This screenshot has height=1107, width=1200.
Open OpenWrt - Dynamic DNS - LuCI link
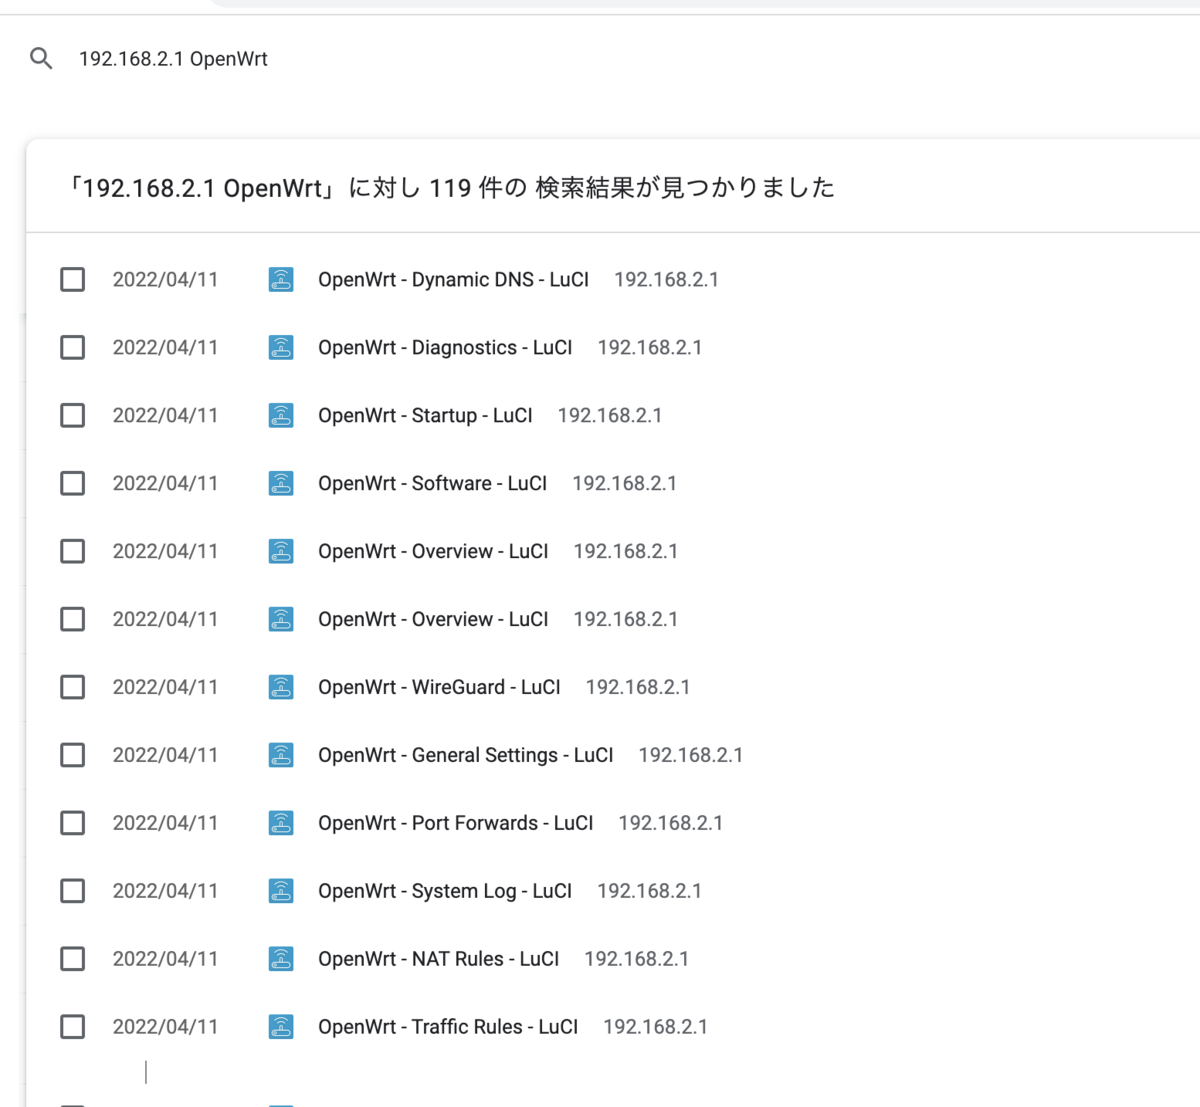pos(453,280)
